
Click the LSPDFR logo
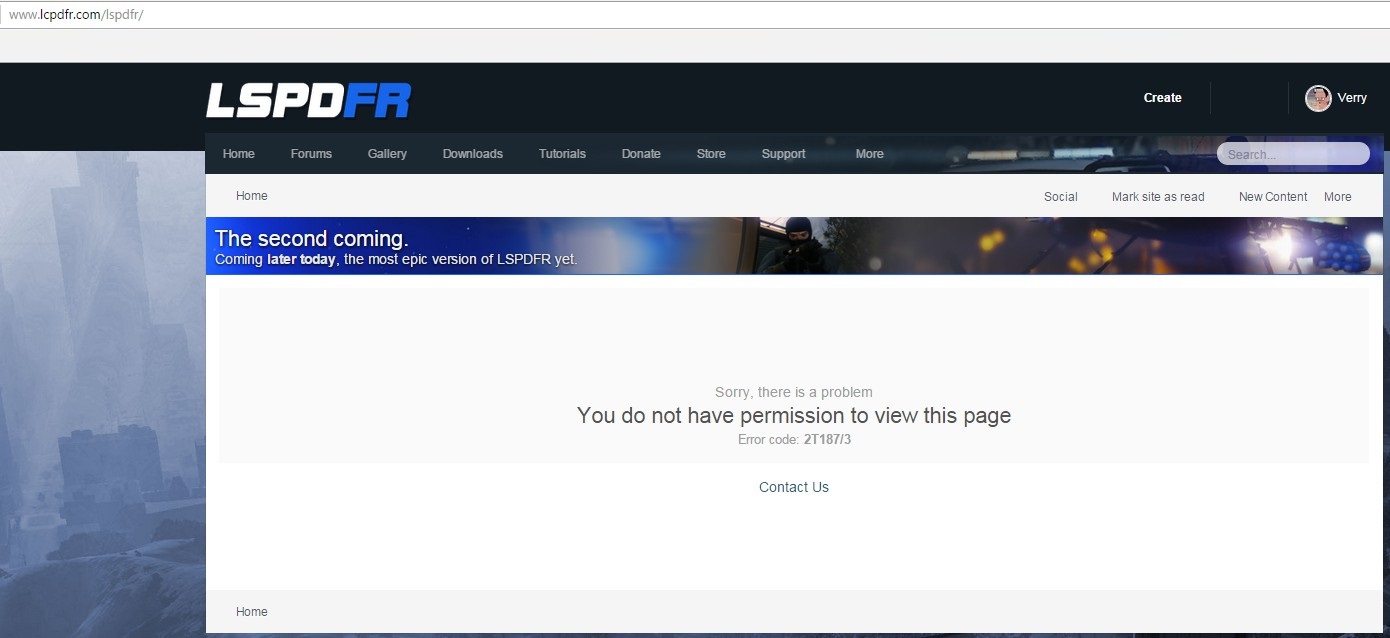click(x=309, y=100)
